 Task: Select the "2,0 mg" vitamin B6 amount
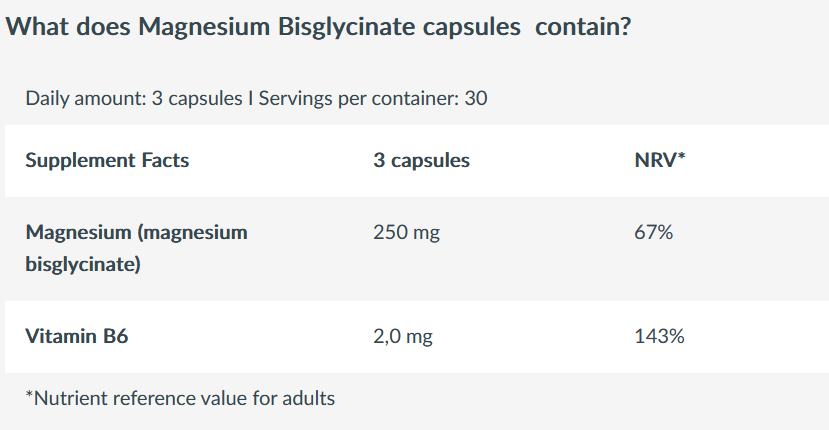(x=403, y=337)
